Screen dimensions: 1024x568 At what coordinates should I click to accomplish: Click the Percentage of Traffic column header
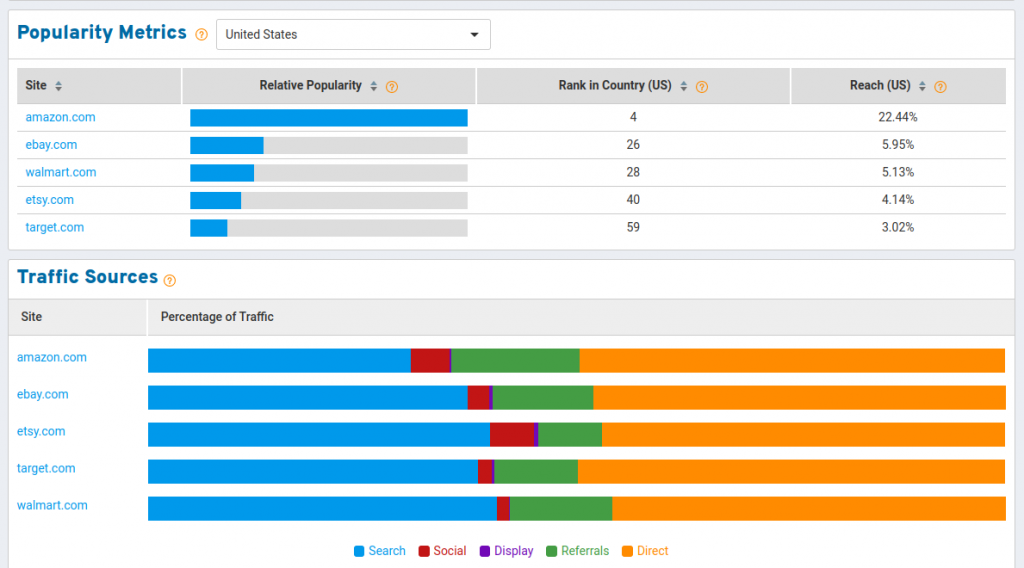click(217, 317)
